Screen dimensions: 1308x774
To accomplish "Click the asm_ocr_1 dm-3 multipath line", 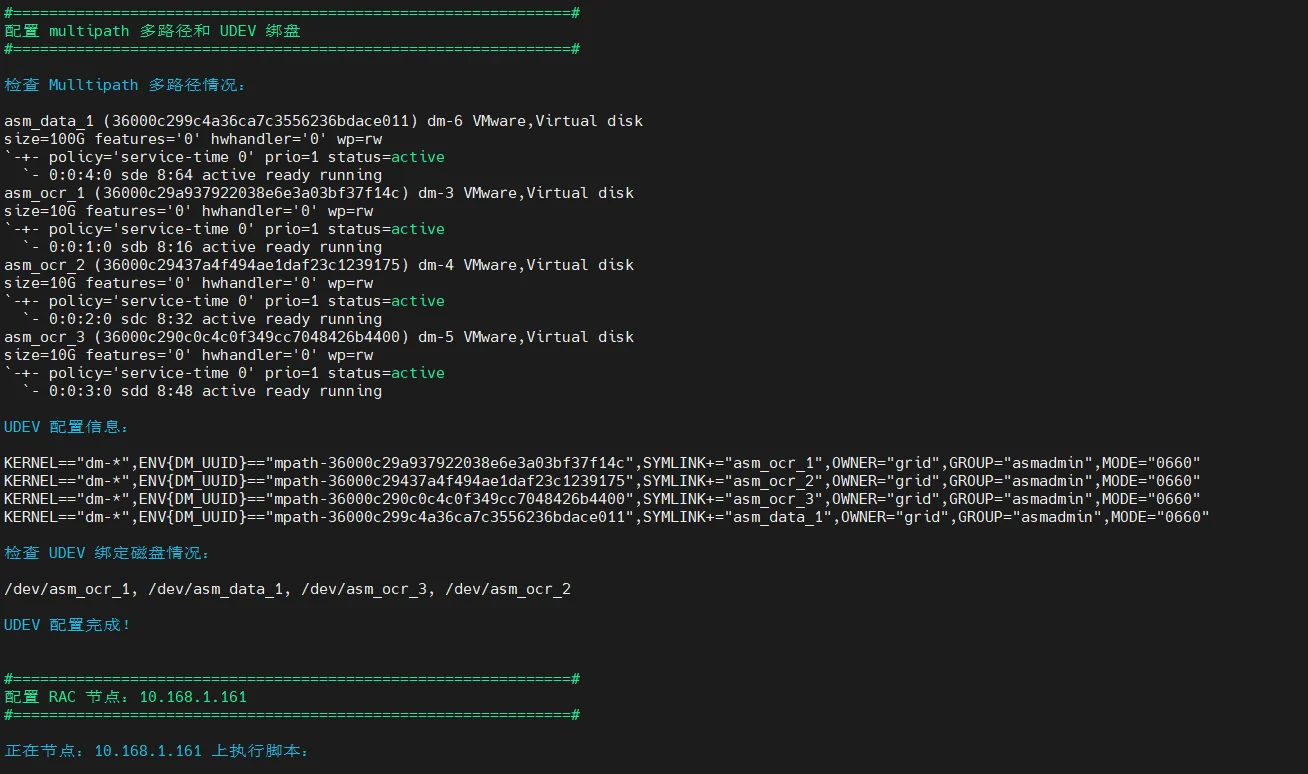I will (x=319, y=193).
